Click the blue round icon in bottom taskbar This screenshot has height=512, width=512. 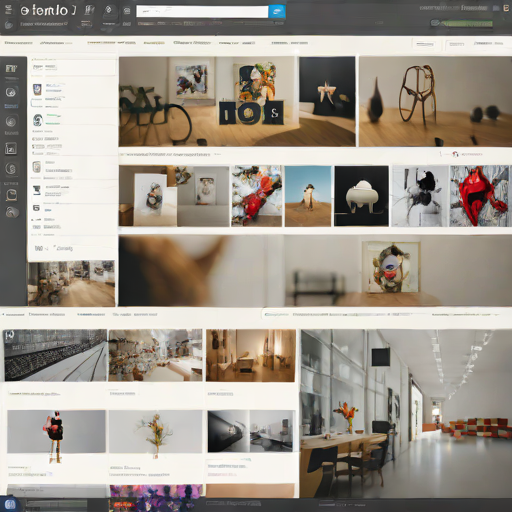(x=10, y=504)
